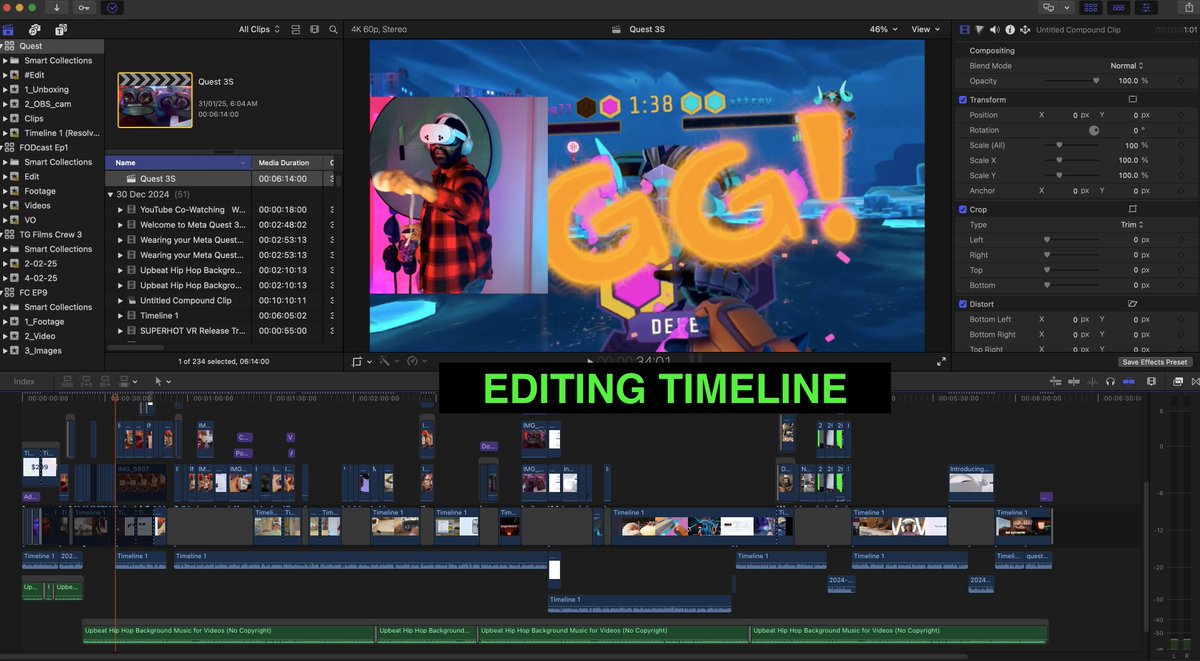Open the 46% zoom dropdown
Viewport: 1200px width, 661px height.
point(883,30)
